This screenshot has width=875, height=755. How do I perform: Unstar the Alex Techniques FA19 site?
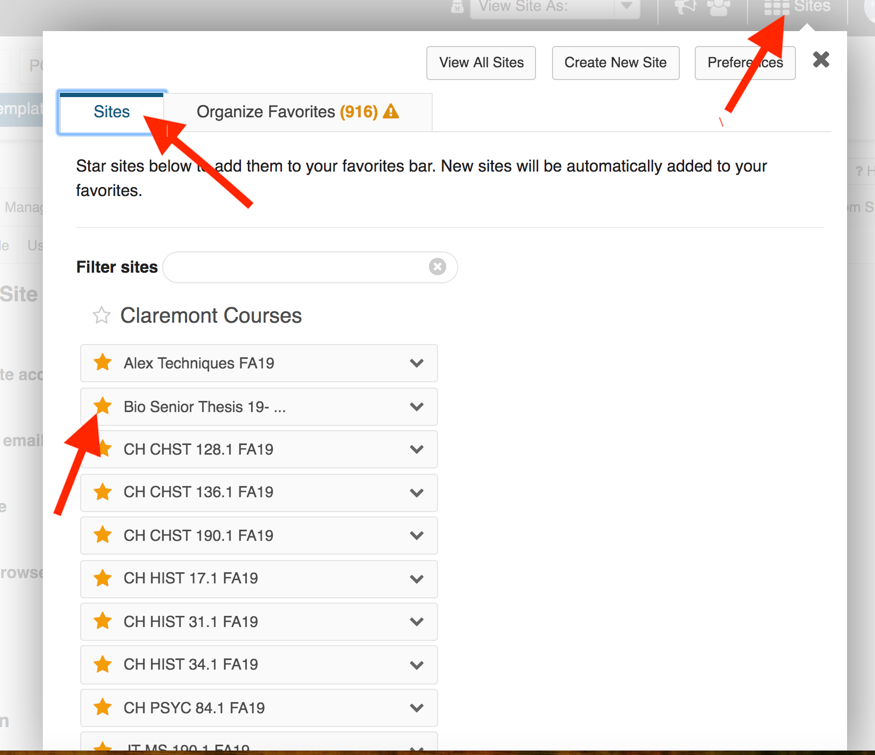(103, 362)
